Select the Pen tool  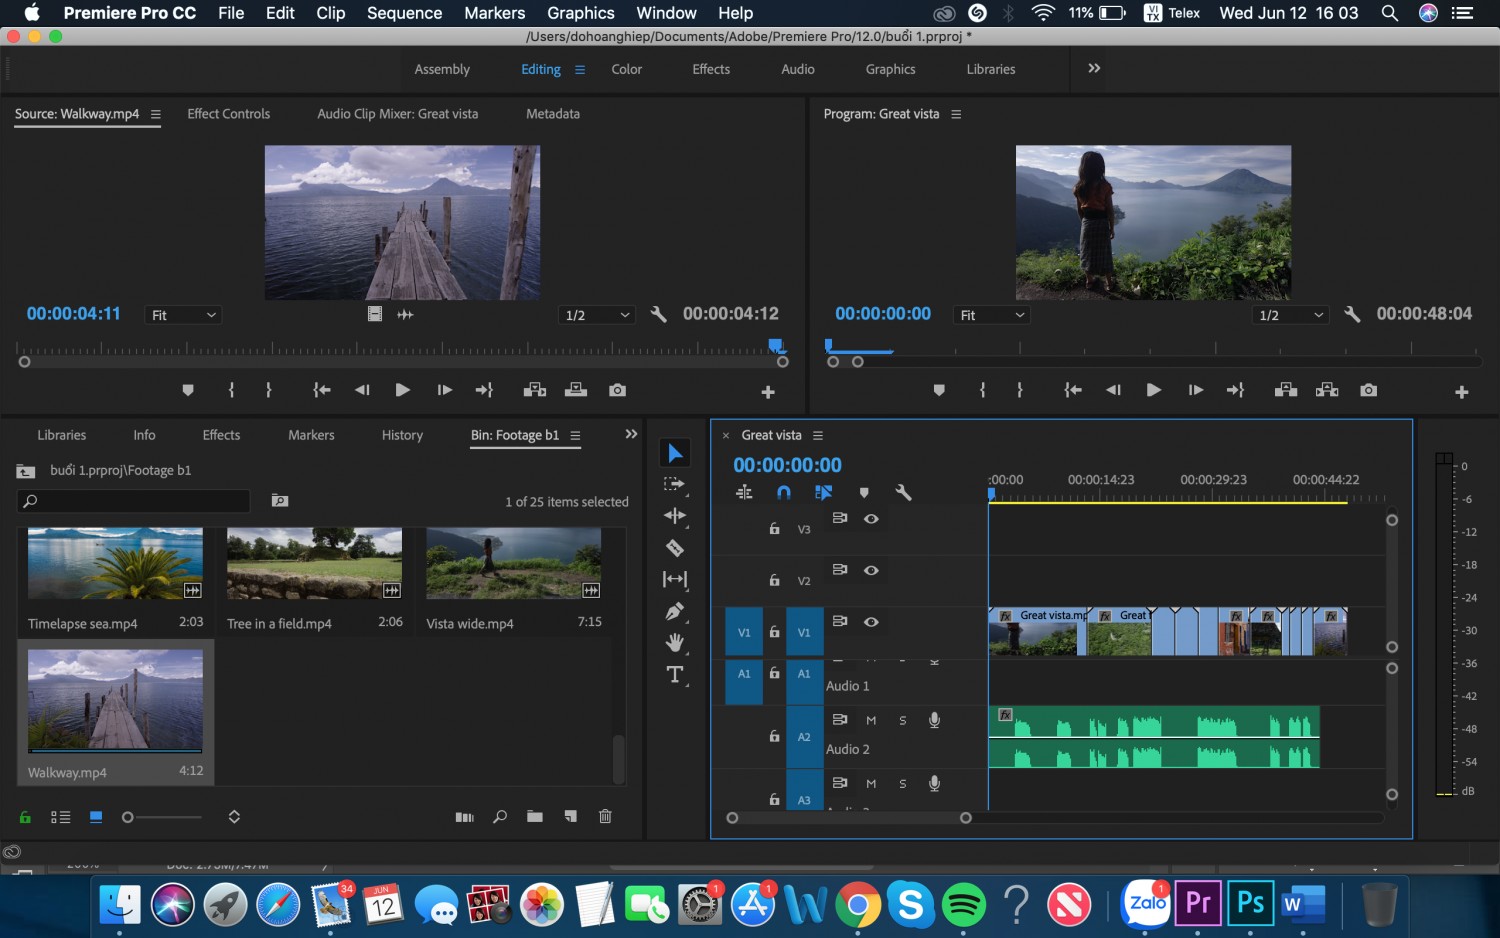[x=675, y=611]
